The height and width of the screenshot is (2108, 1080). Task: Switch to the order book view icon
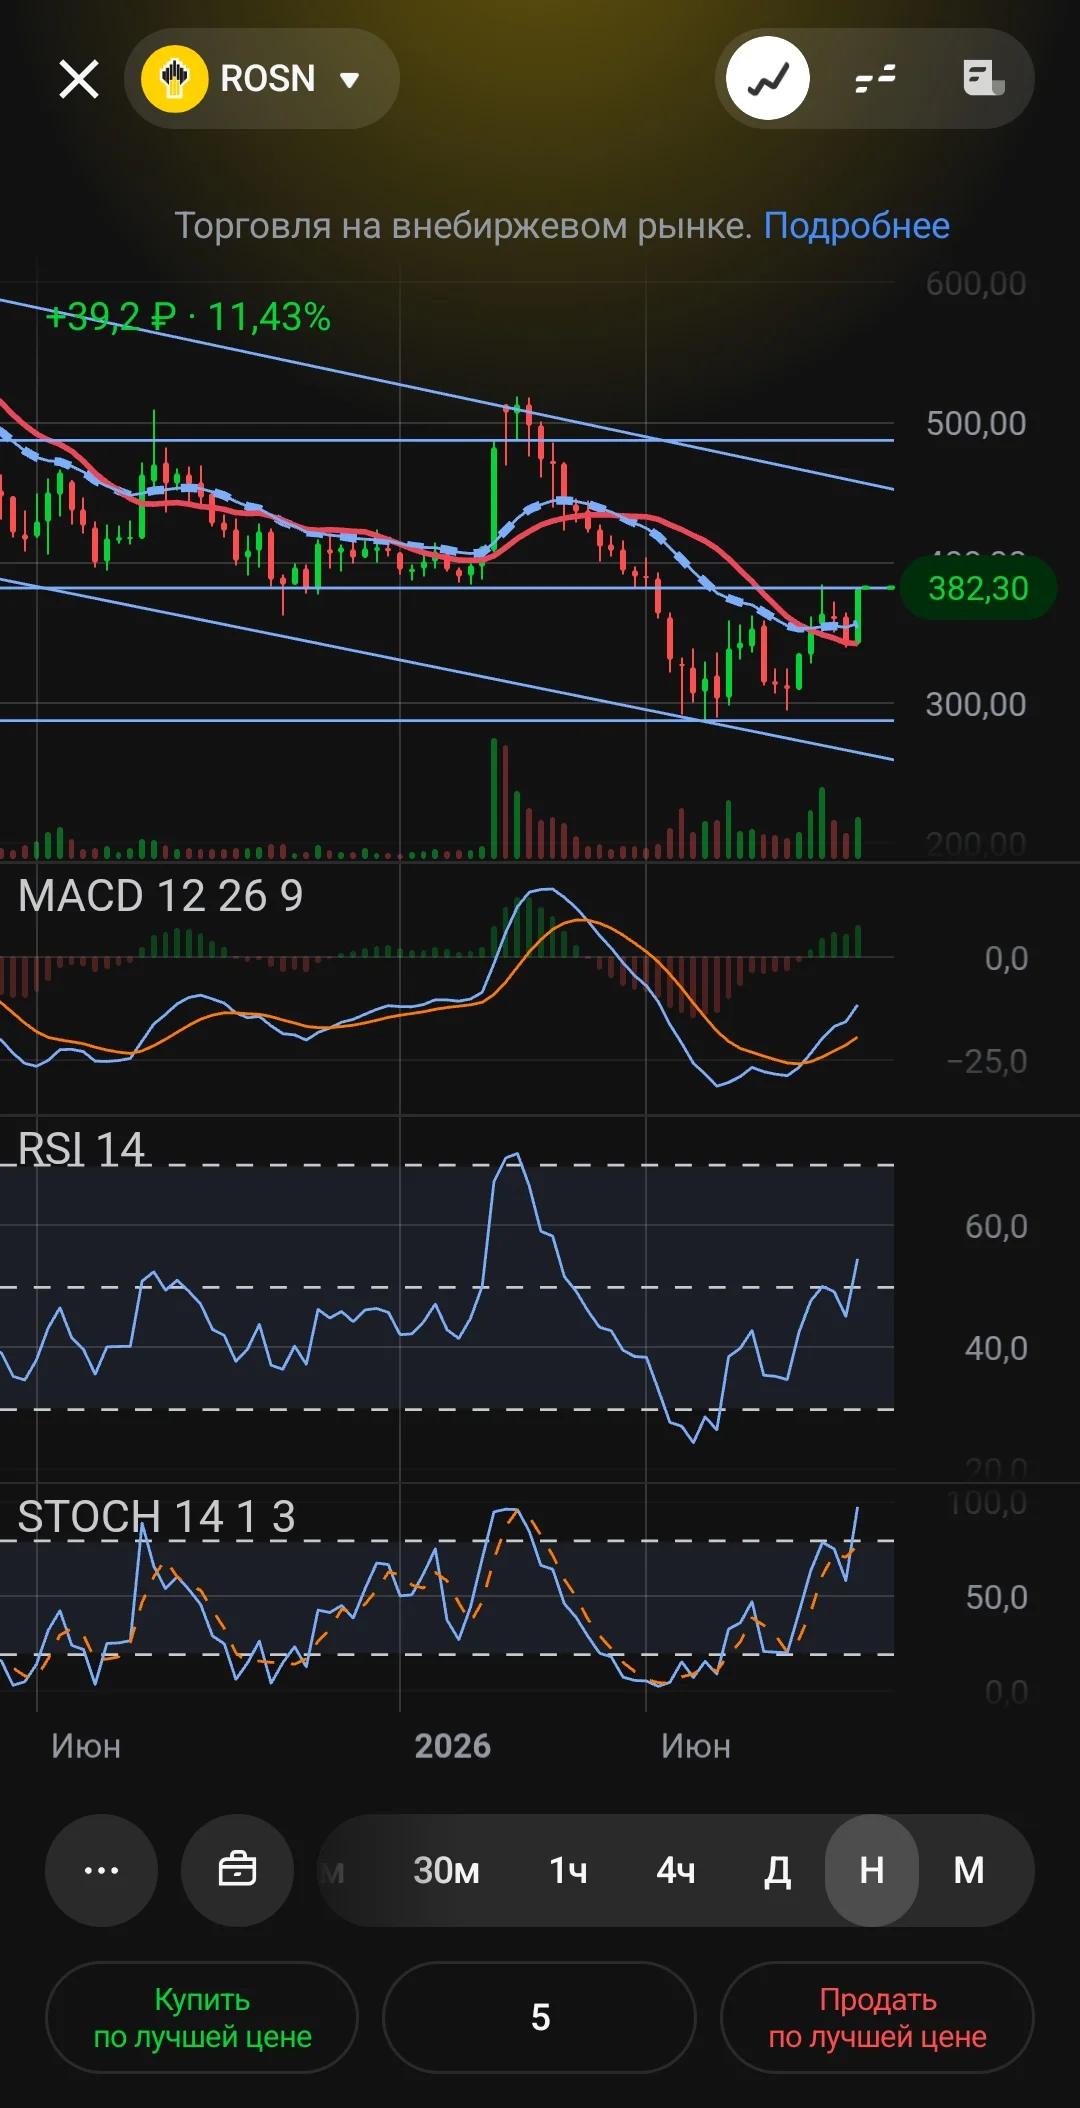point(875,78)
